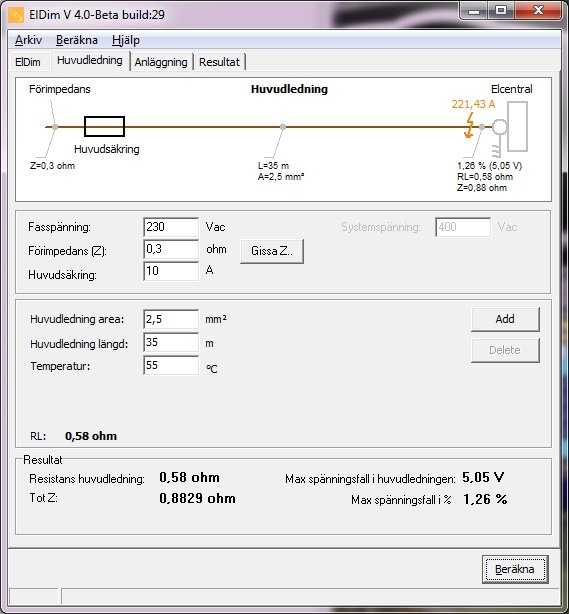Click the Gissa Z.. button

(x=272, y=251)
